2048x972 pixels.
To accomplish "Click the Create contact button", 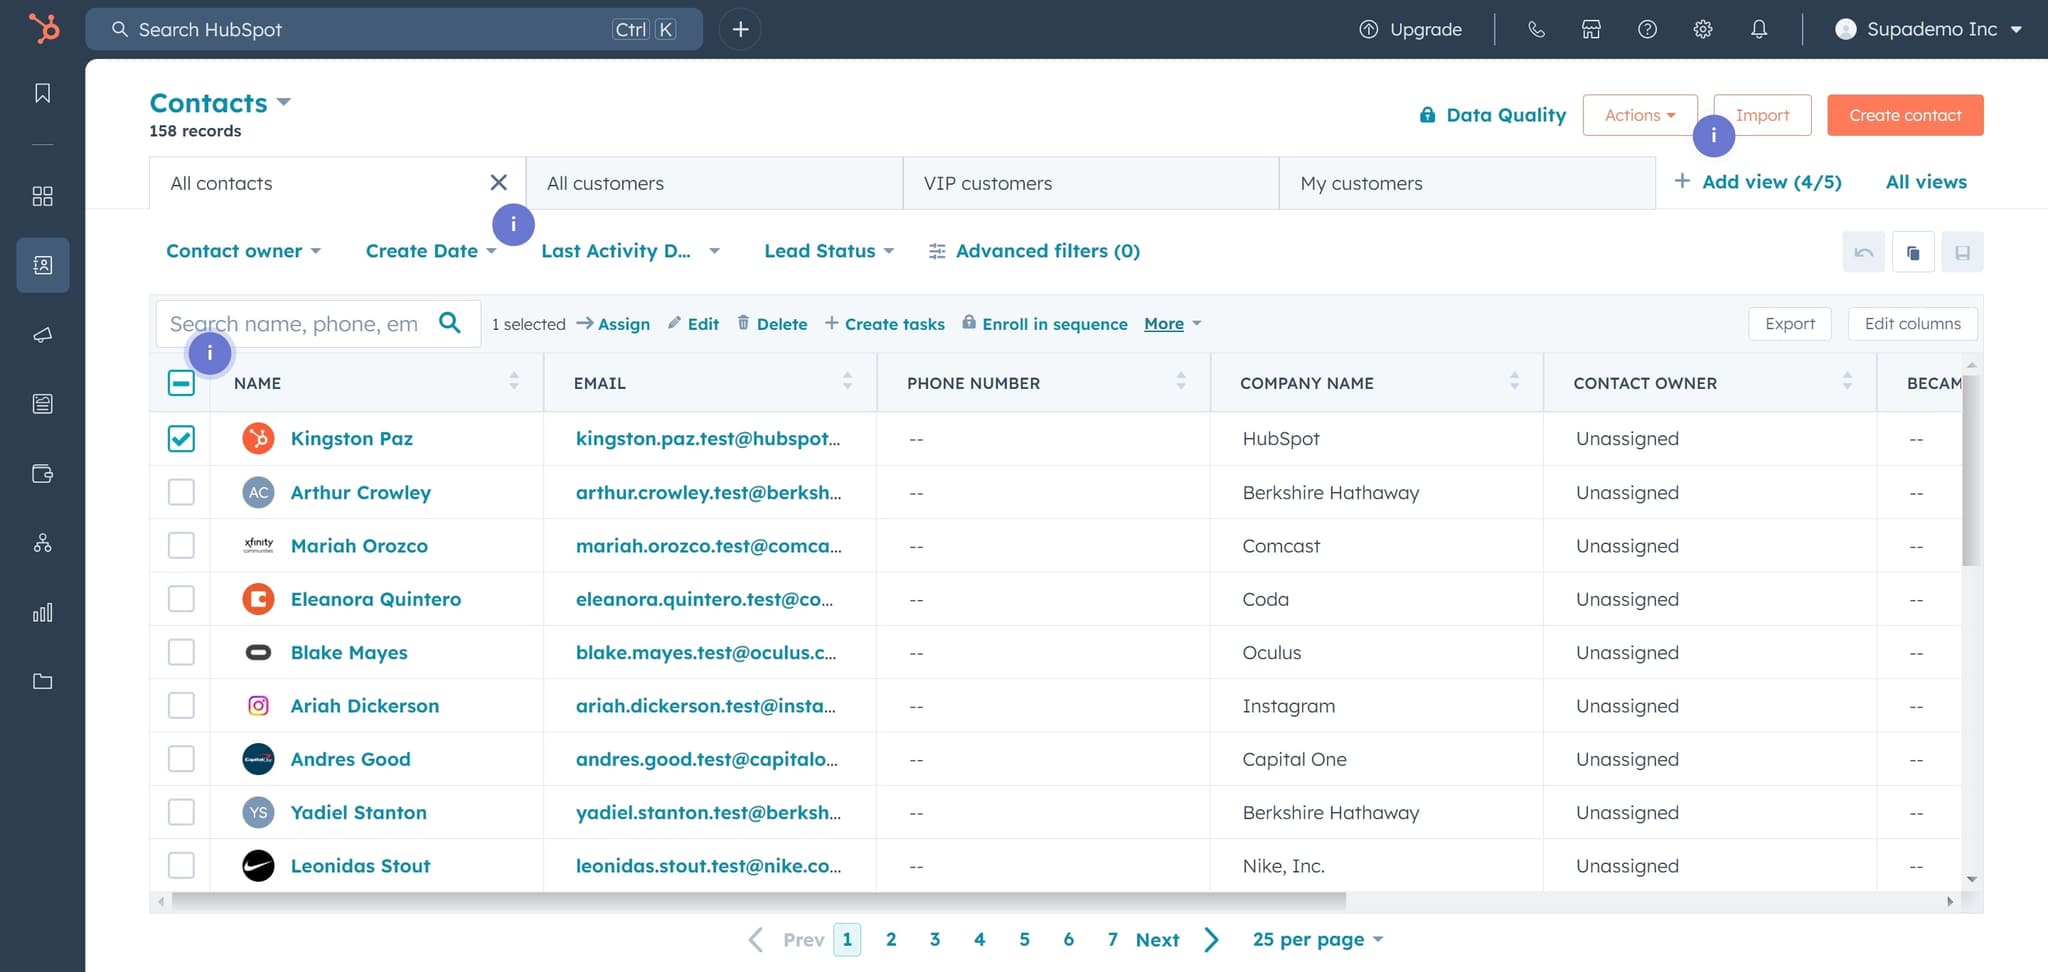I will coord(1903,114).
